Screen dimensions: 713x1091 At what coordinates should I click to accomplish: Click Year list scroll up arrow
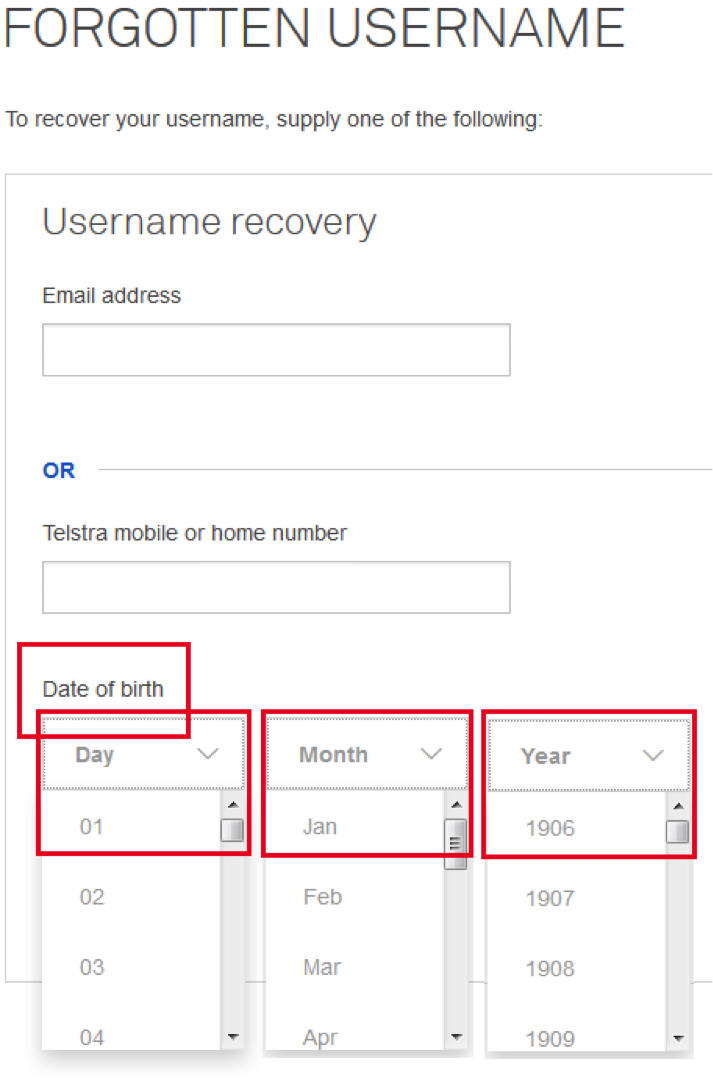click(x=677, y=806)
